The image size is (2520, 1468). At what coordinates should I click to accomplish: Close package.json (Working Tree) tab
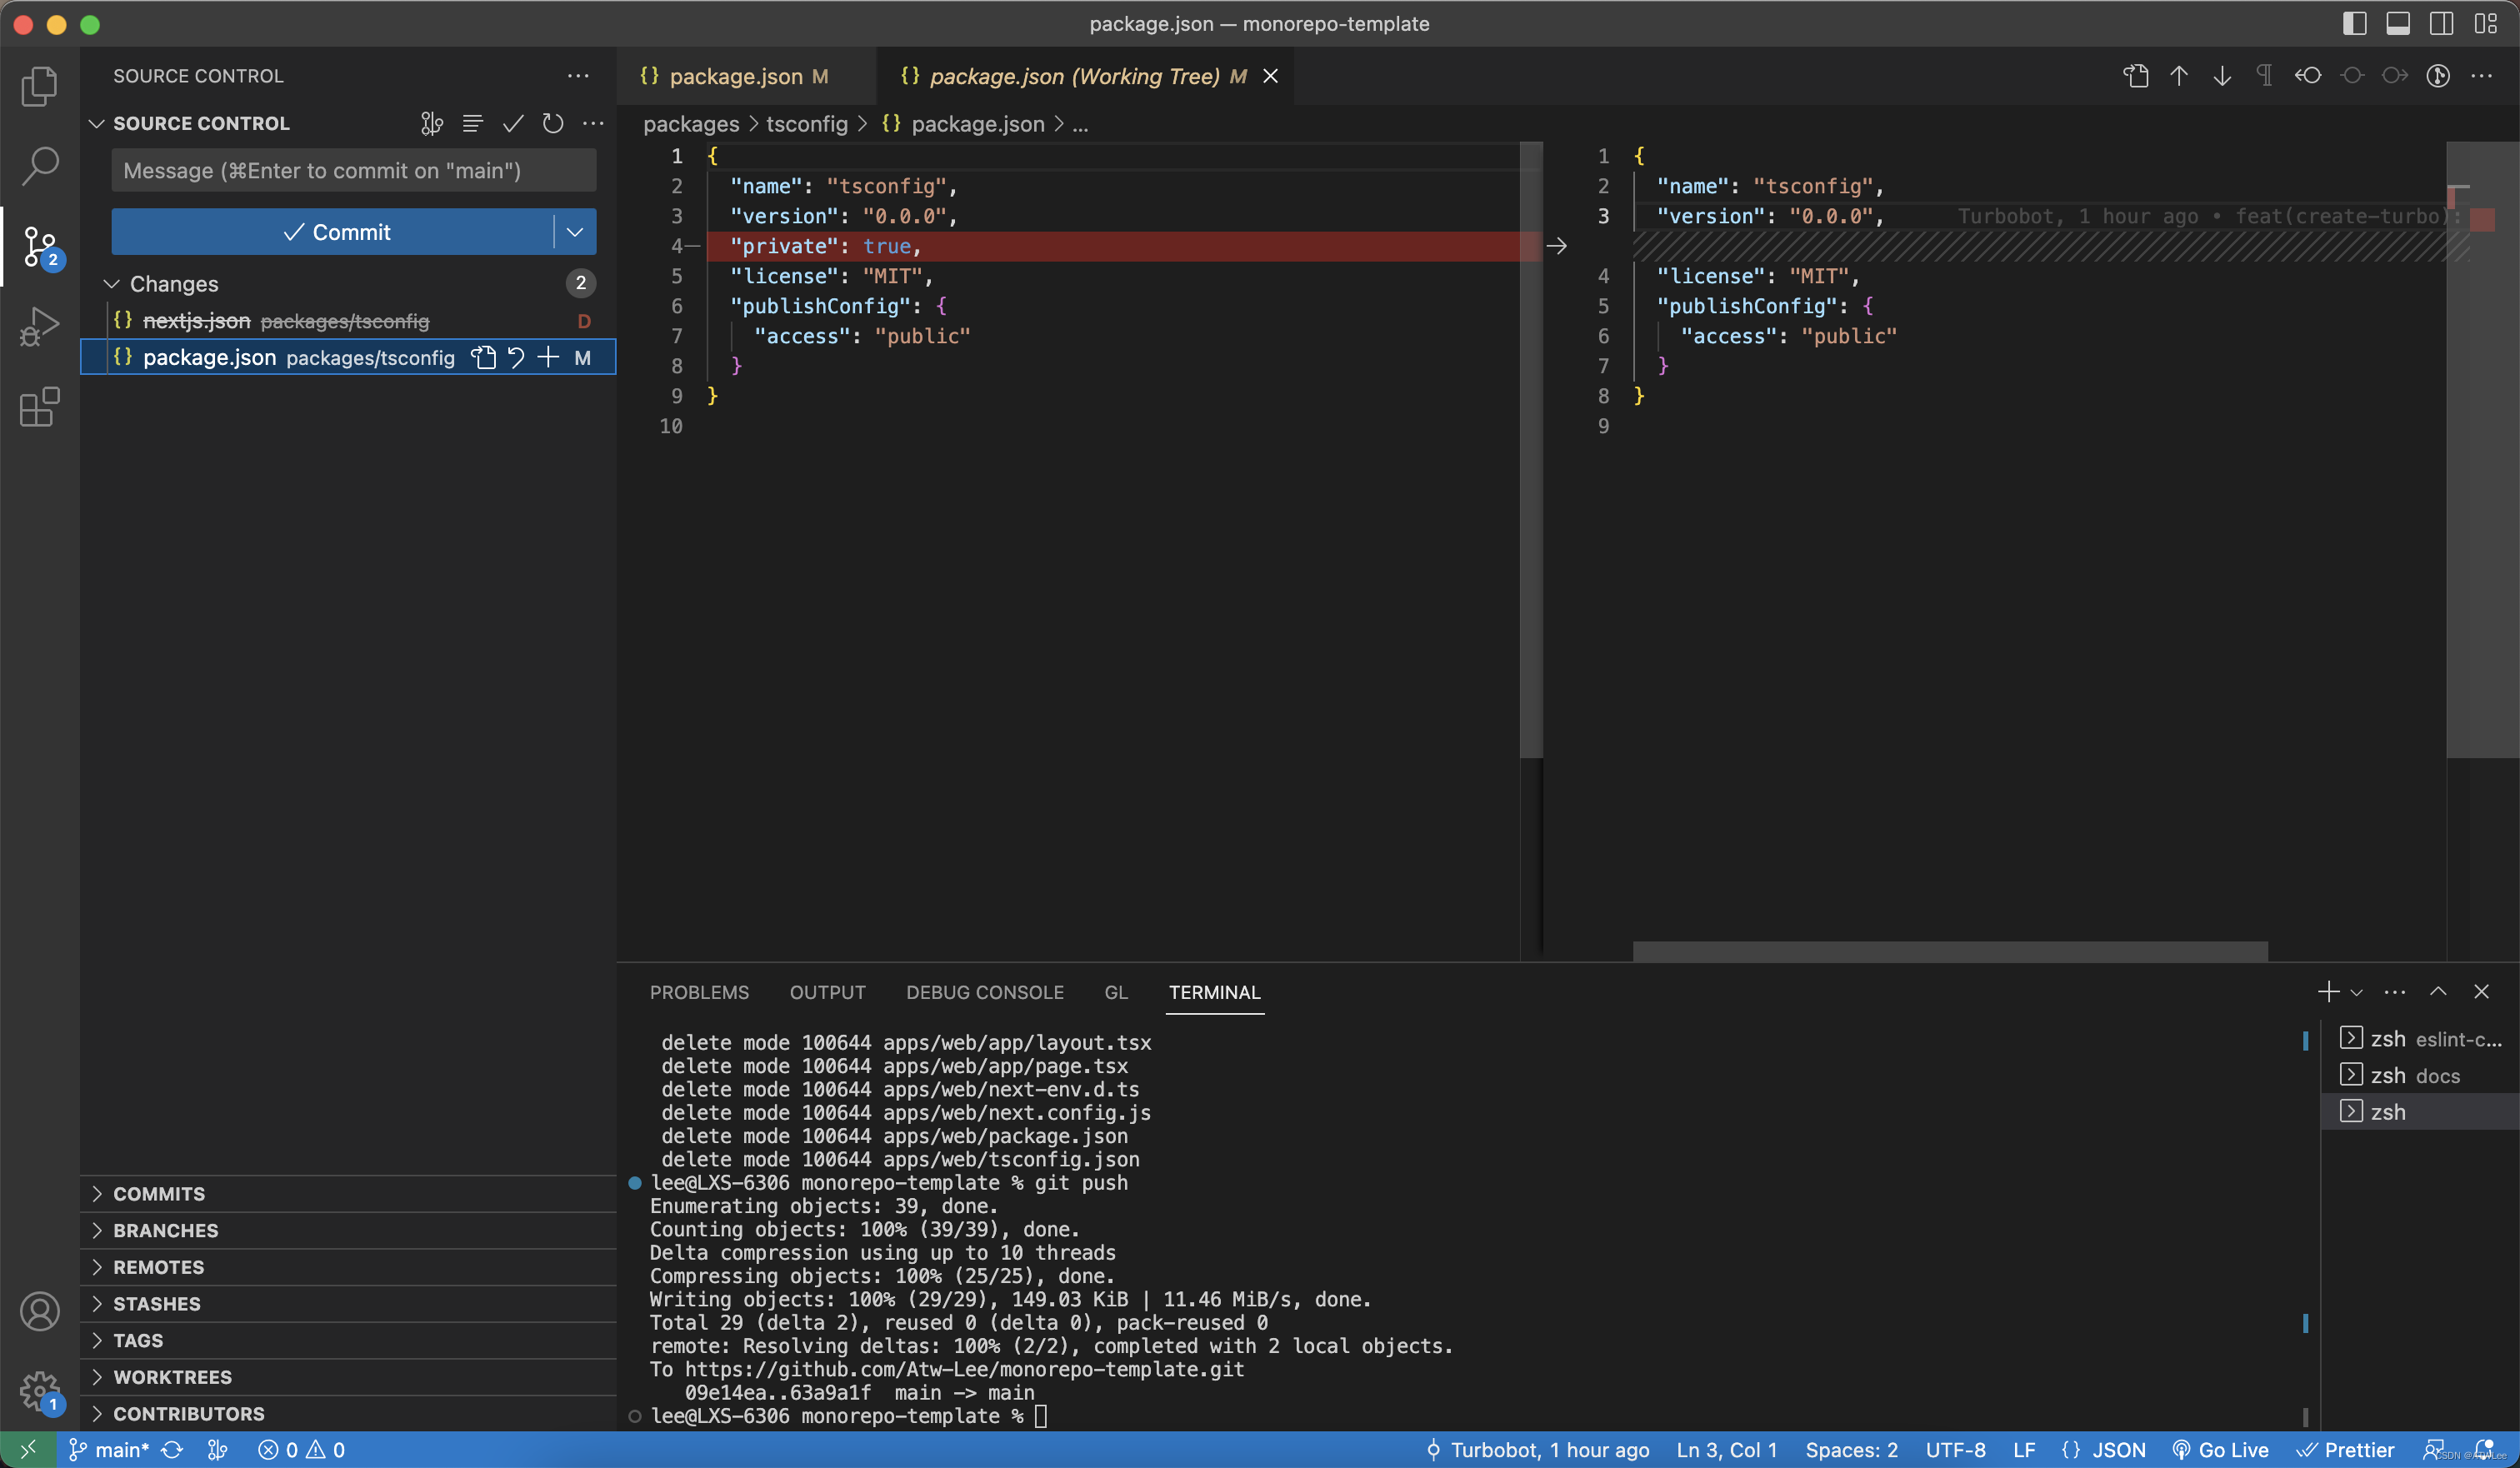(x=1270, y=76)
